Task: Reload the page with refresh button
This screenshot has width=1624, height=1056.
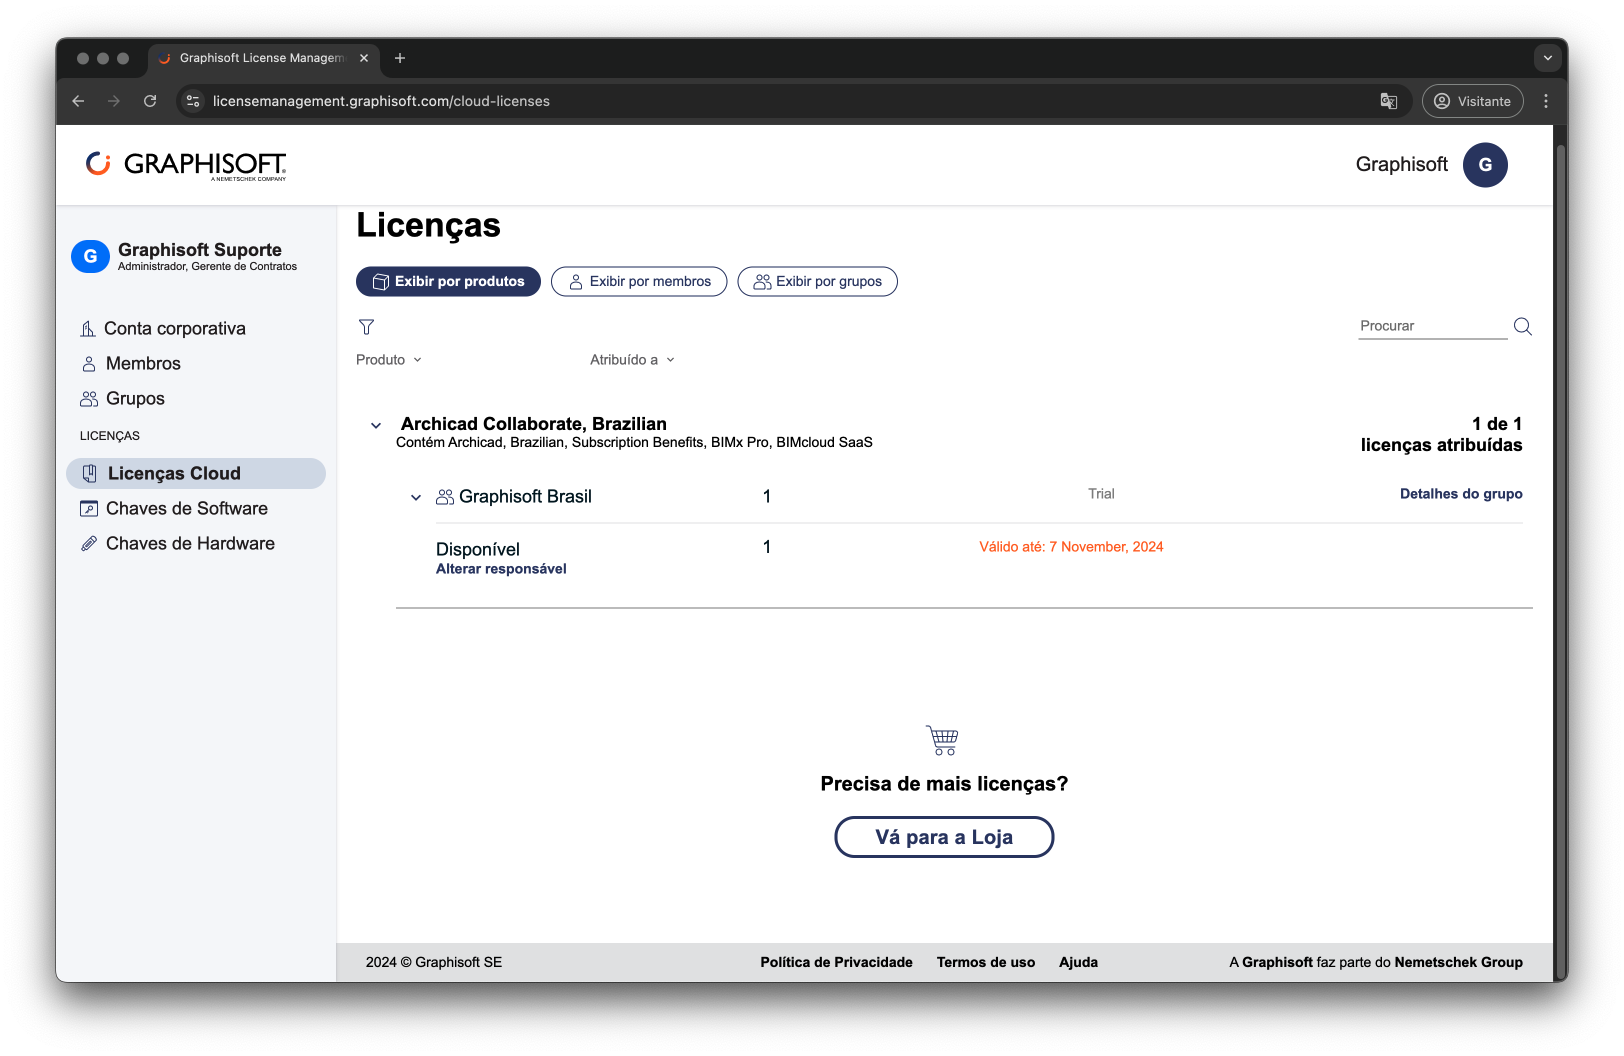Action: (150, 101)
